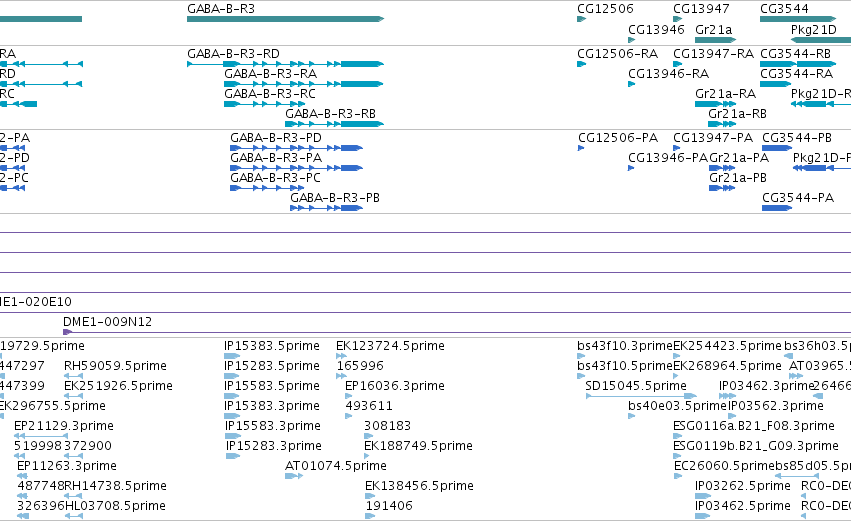Select transcript CG3544-RB
Viewport: 851px width, 521px height.
[796, 54]
